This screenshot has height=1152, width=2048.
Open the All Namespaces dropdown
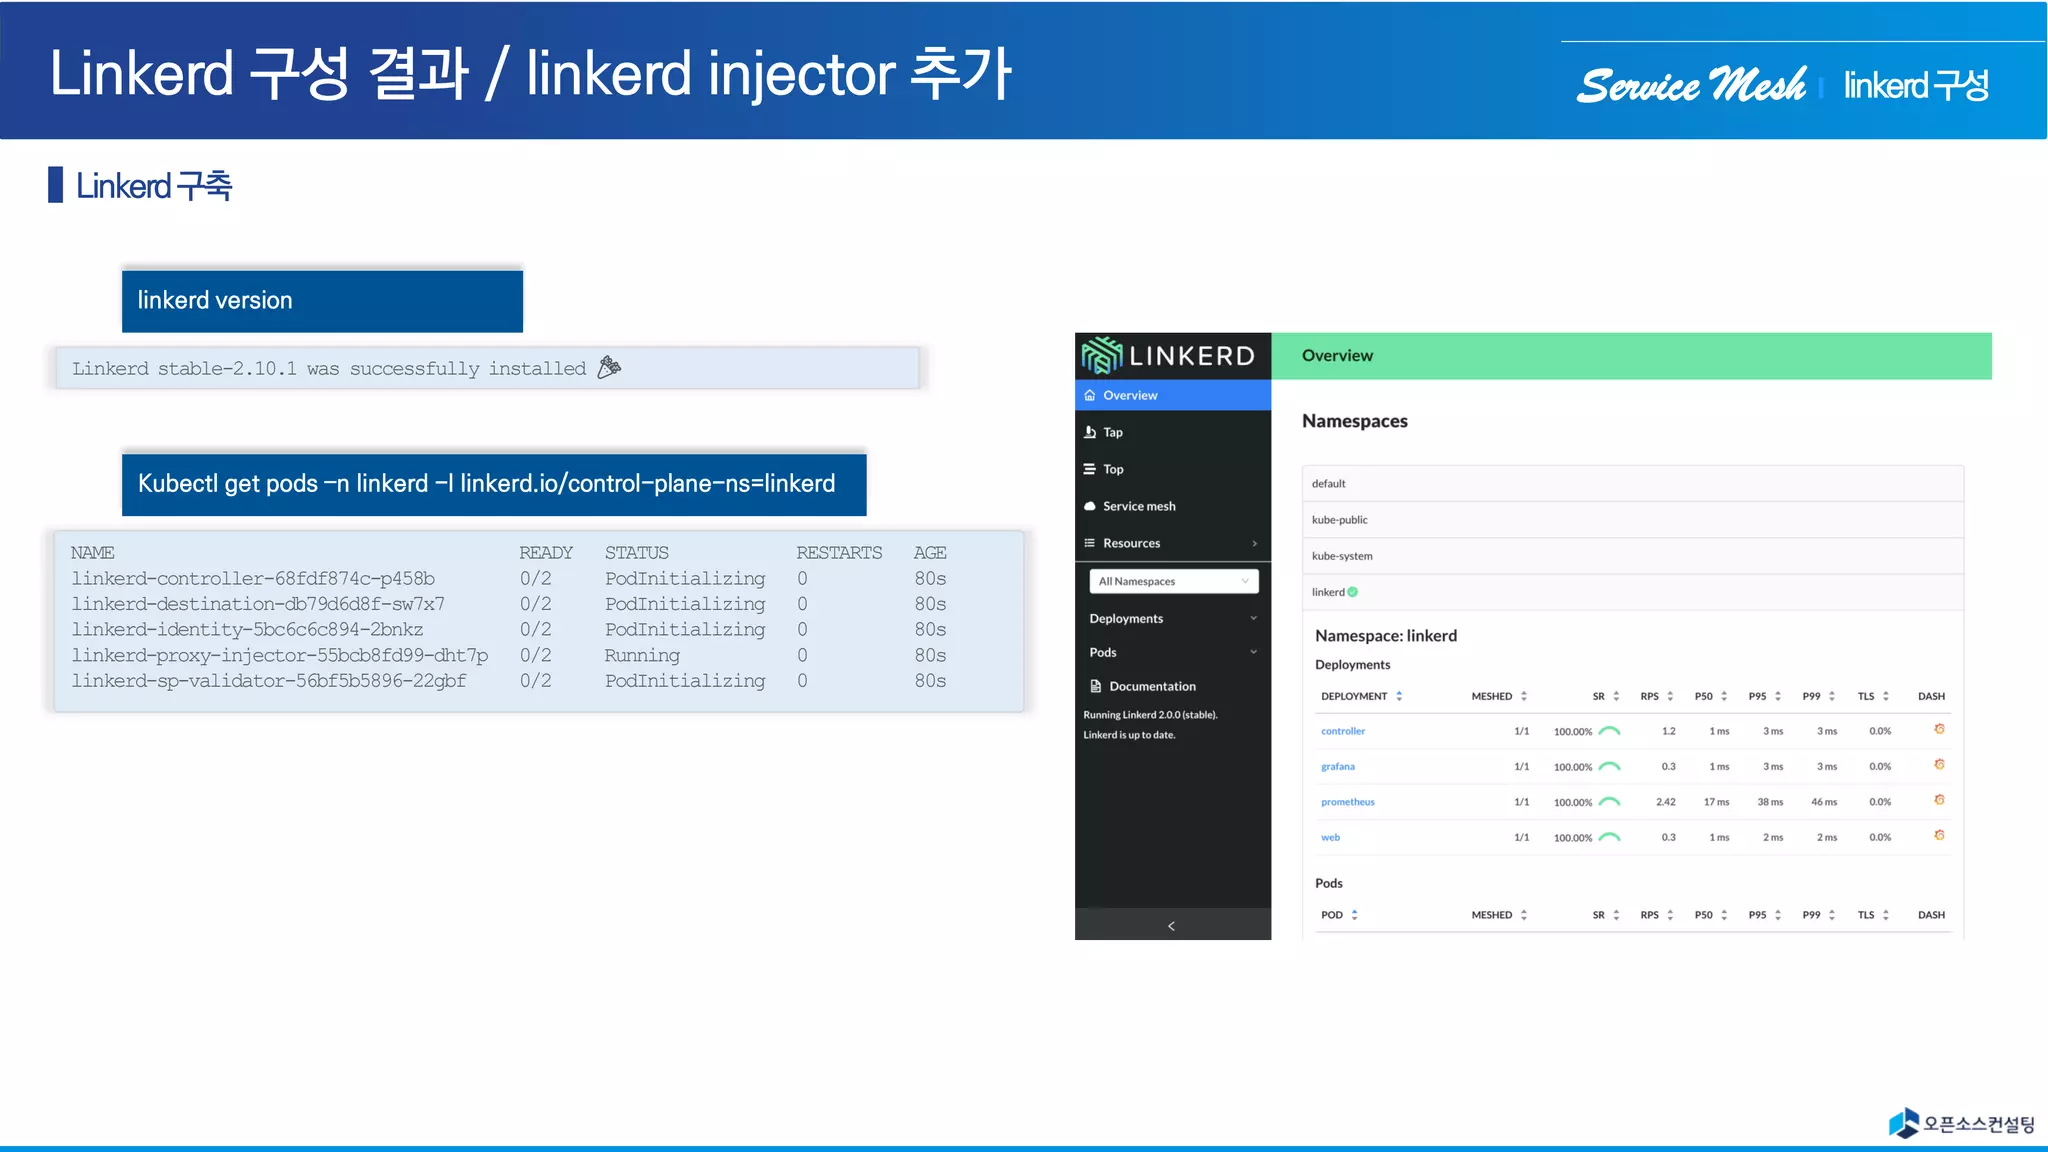point(1173,581)
